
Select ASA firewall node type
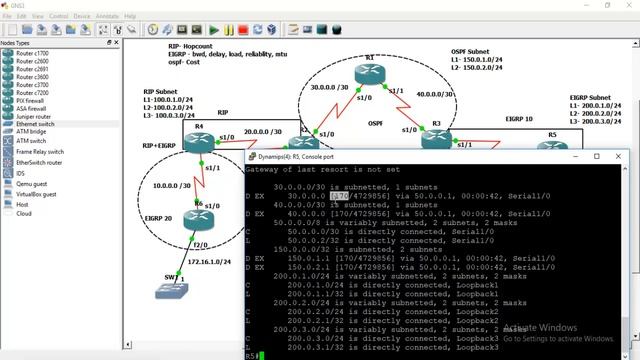coord(31,109)
